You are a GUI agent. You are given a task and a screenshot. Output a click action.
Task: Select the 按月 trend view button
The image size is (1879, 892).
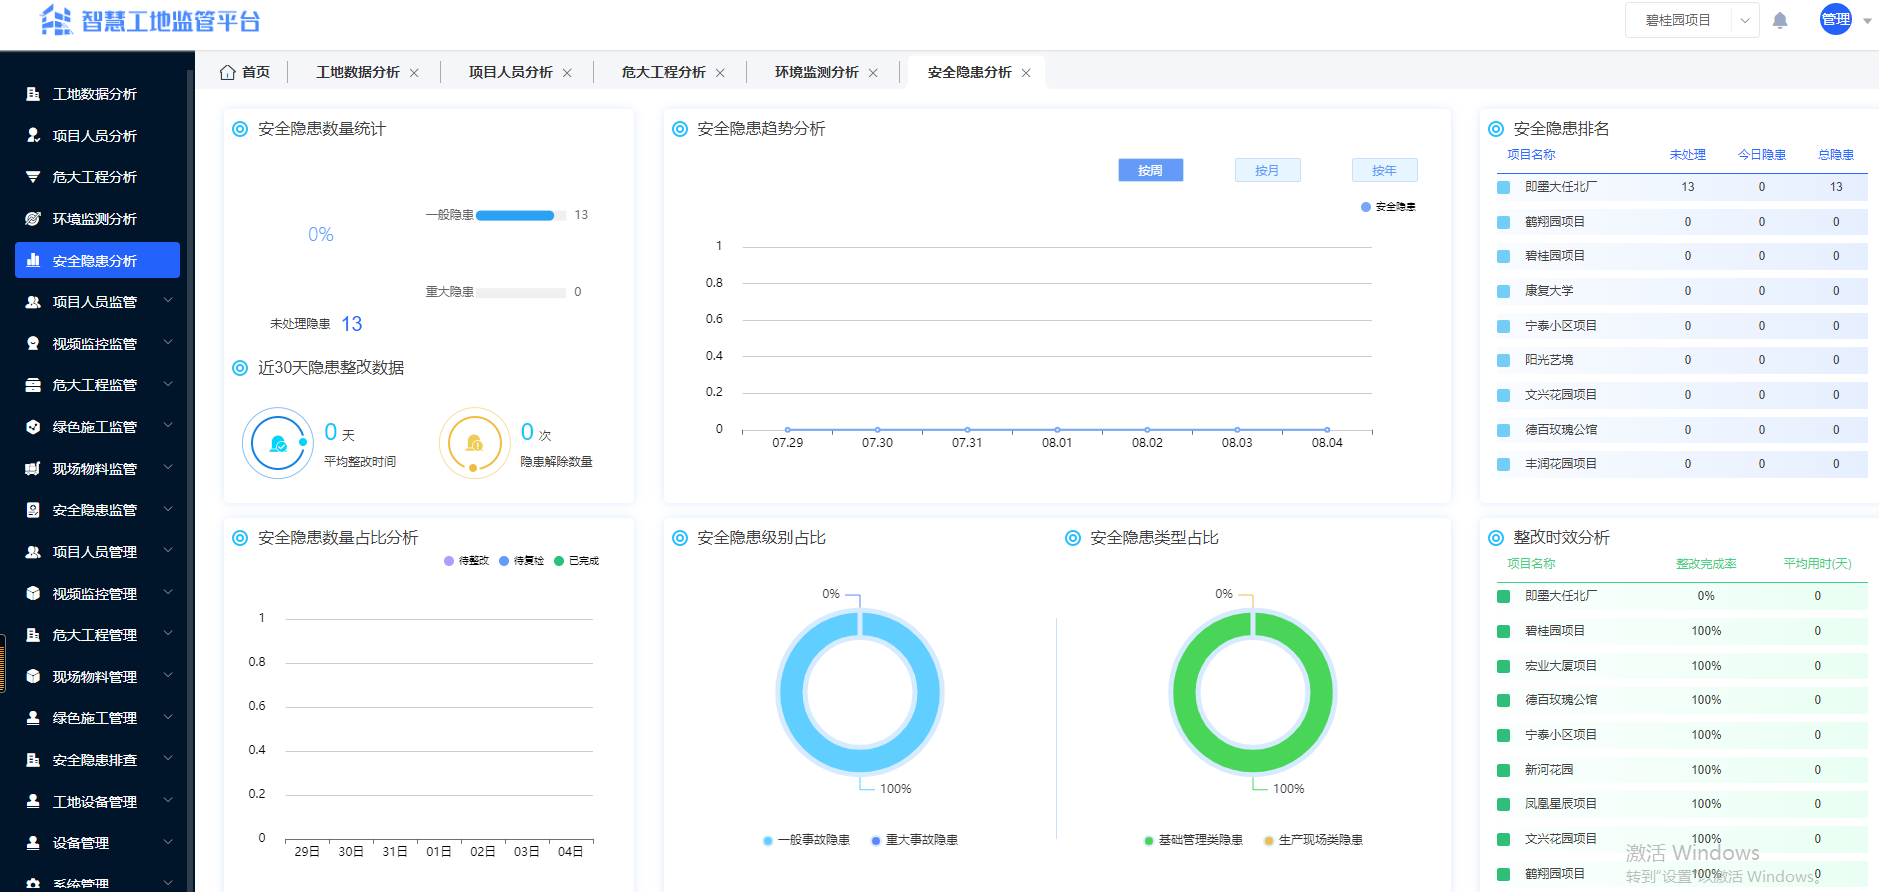pos(1267,170)
